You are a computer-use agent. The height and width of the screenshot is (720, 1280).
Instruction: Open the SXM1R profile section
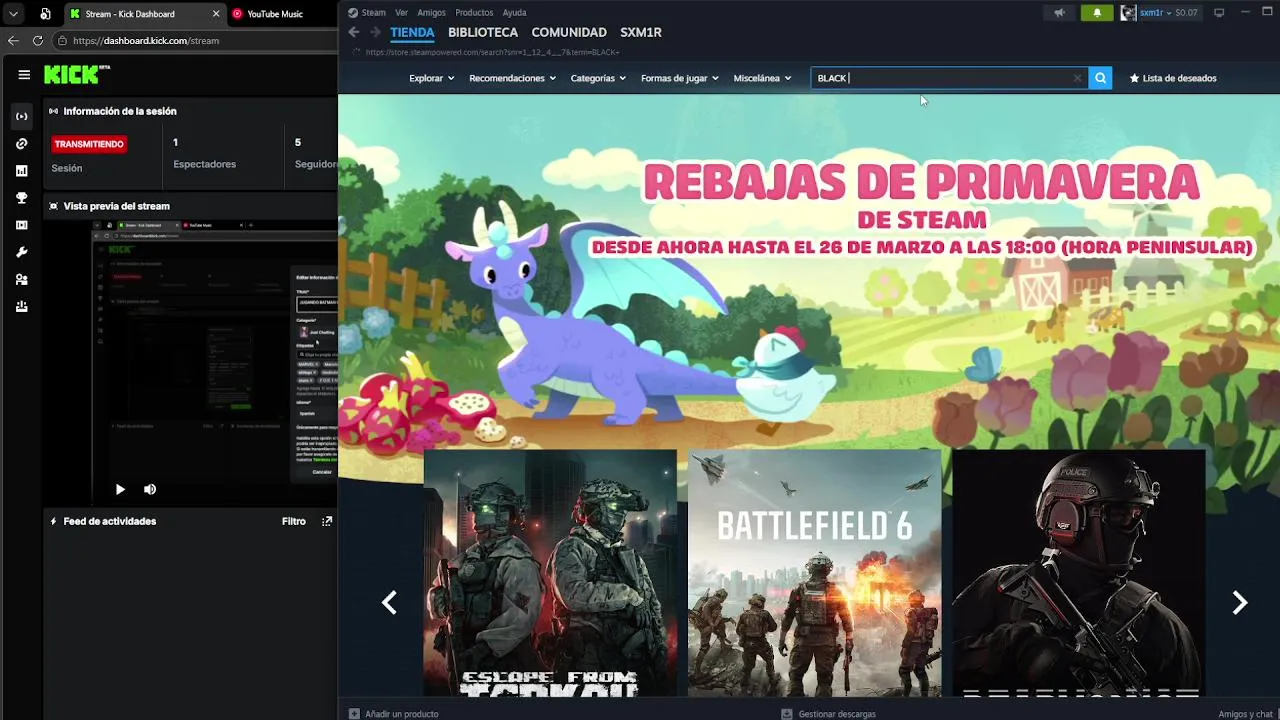tap(641, 32)
